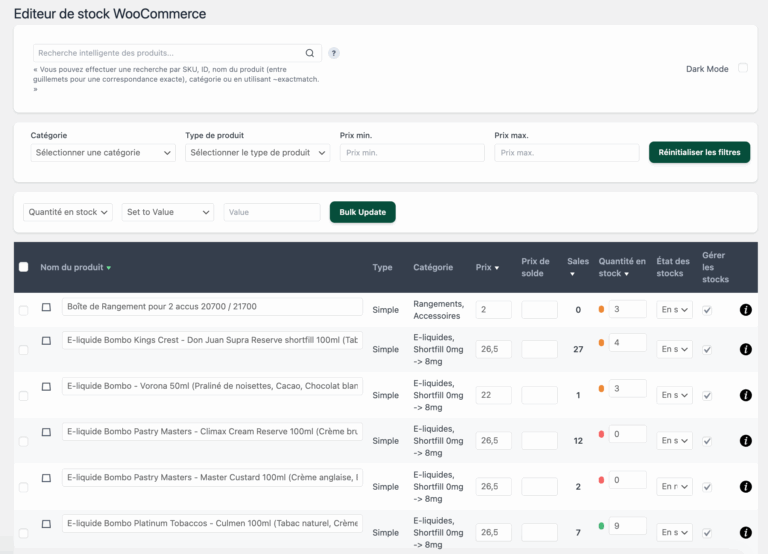Toggle manage stock for Climax Cream Reserve
768x554 pixels.
[707, 441]
